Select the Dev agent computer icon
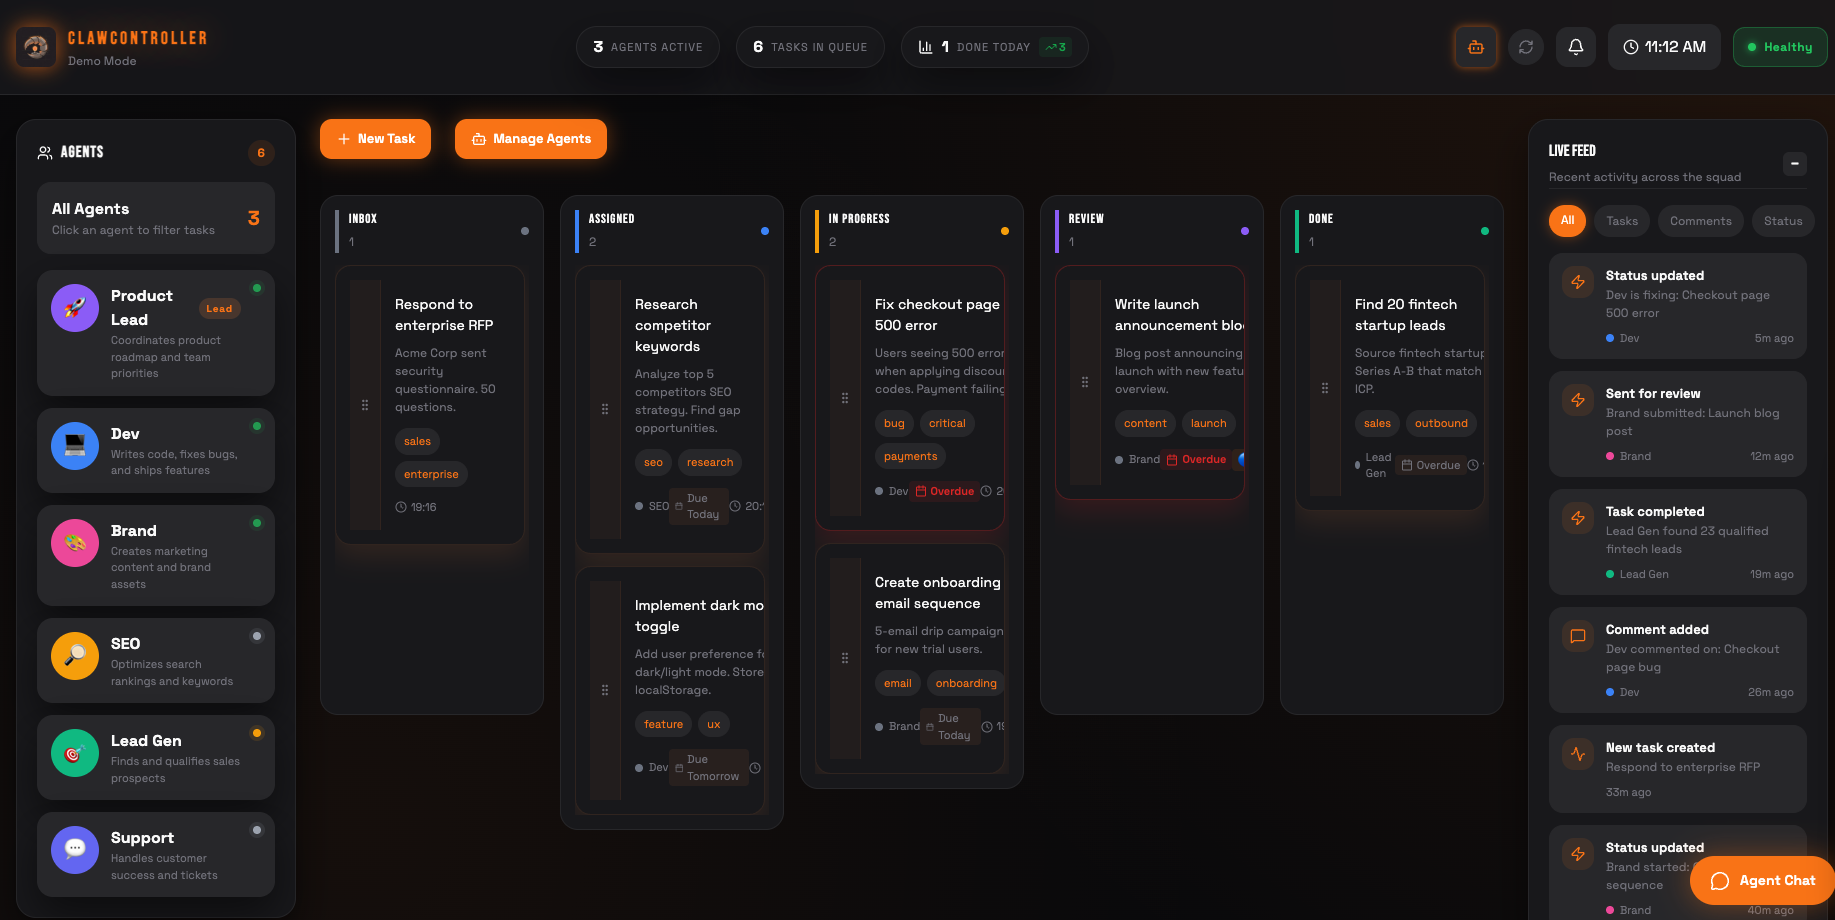Viewport: 1835px width, 920px height. (74, 446)
